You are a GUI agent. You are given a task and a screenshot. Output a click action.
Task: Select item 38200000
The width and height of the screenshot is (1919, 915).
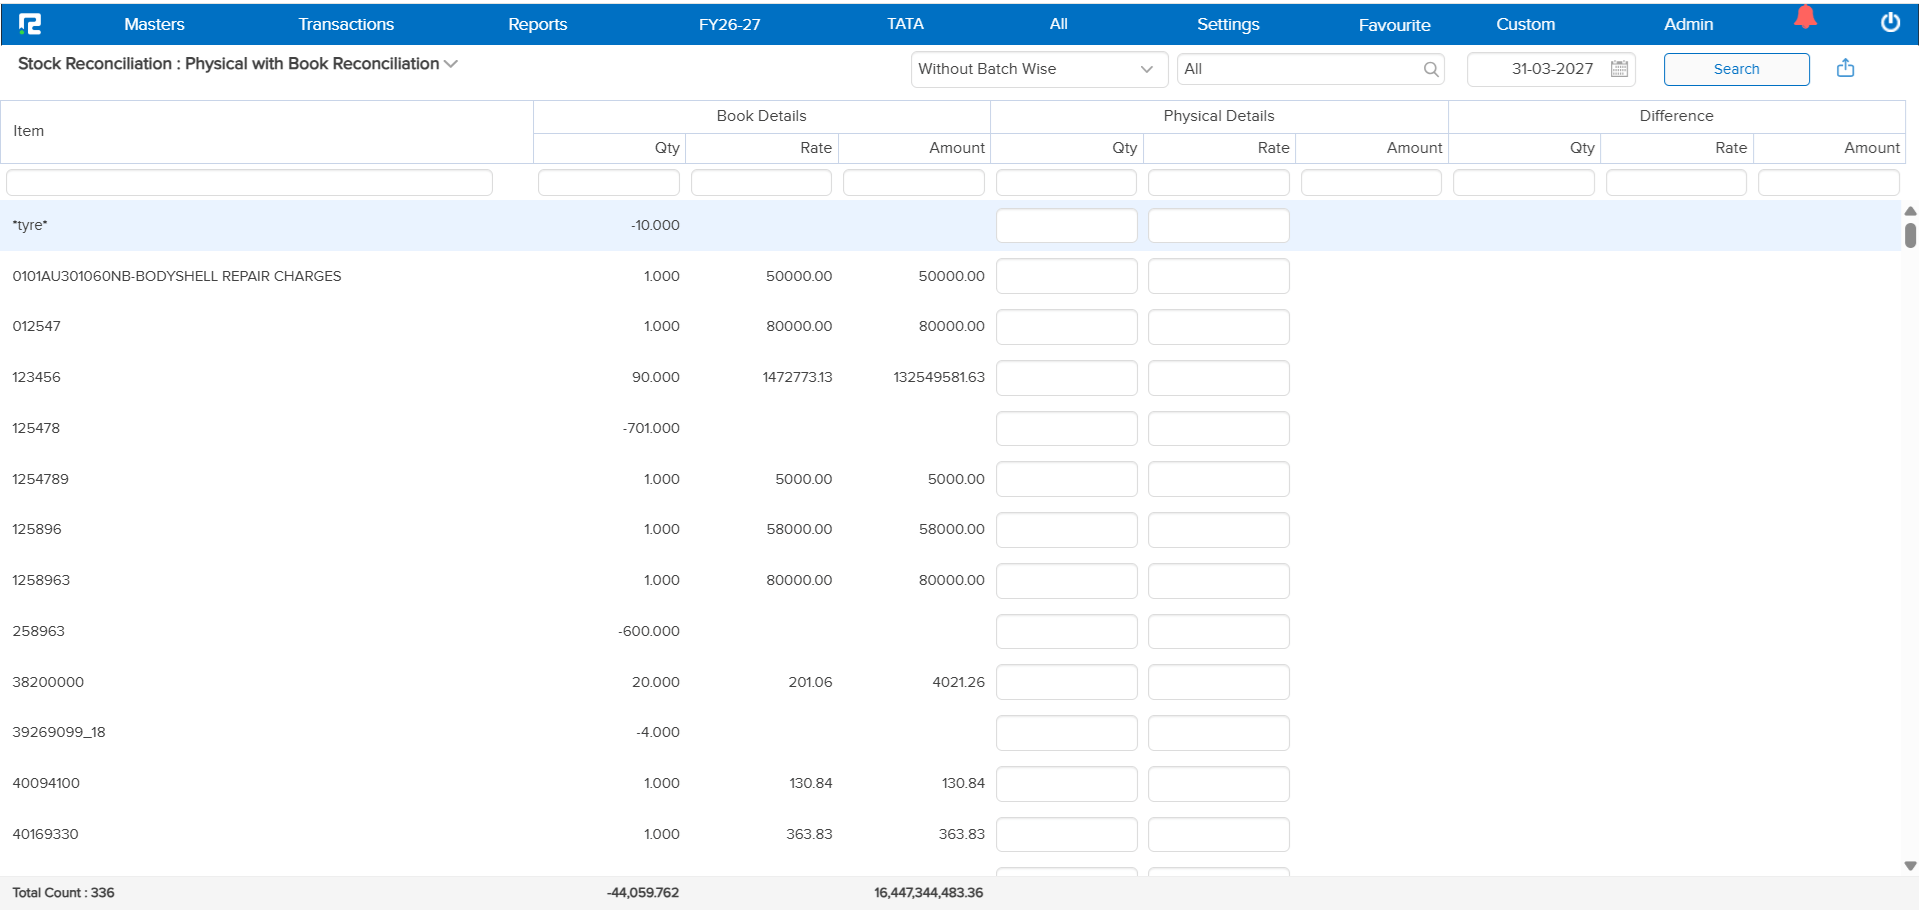48,682
